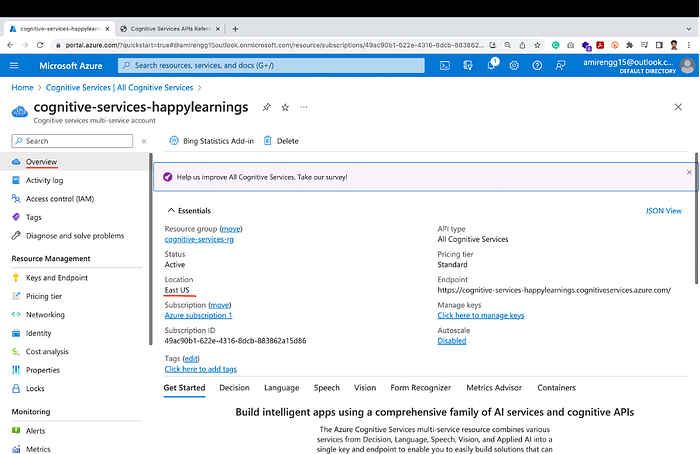Open the Feedback icon in the header
The image size is (700, 454).
560,66
